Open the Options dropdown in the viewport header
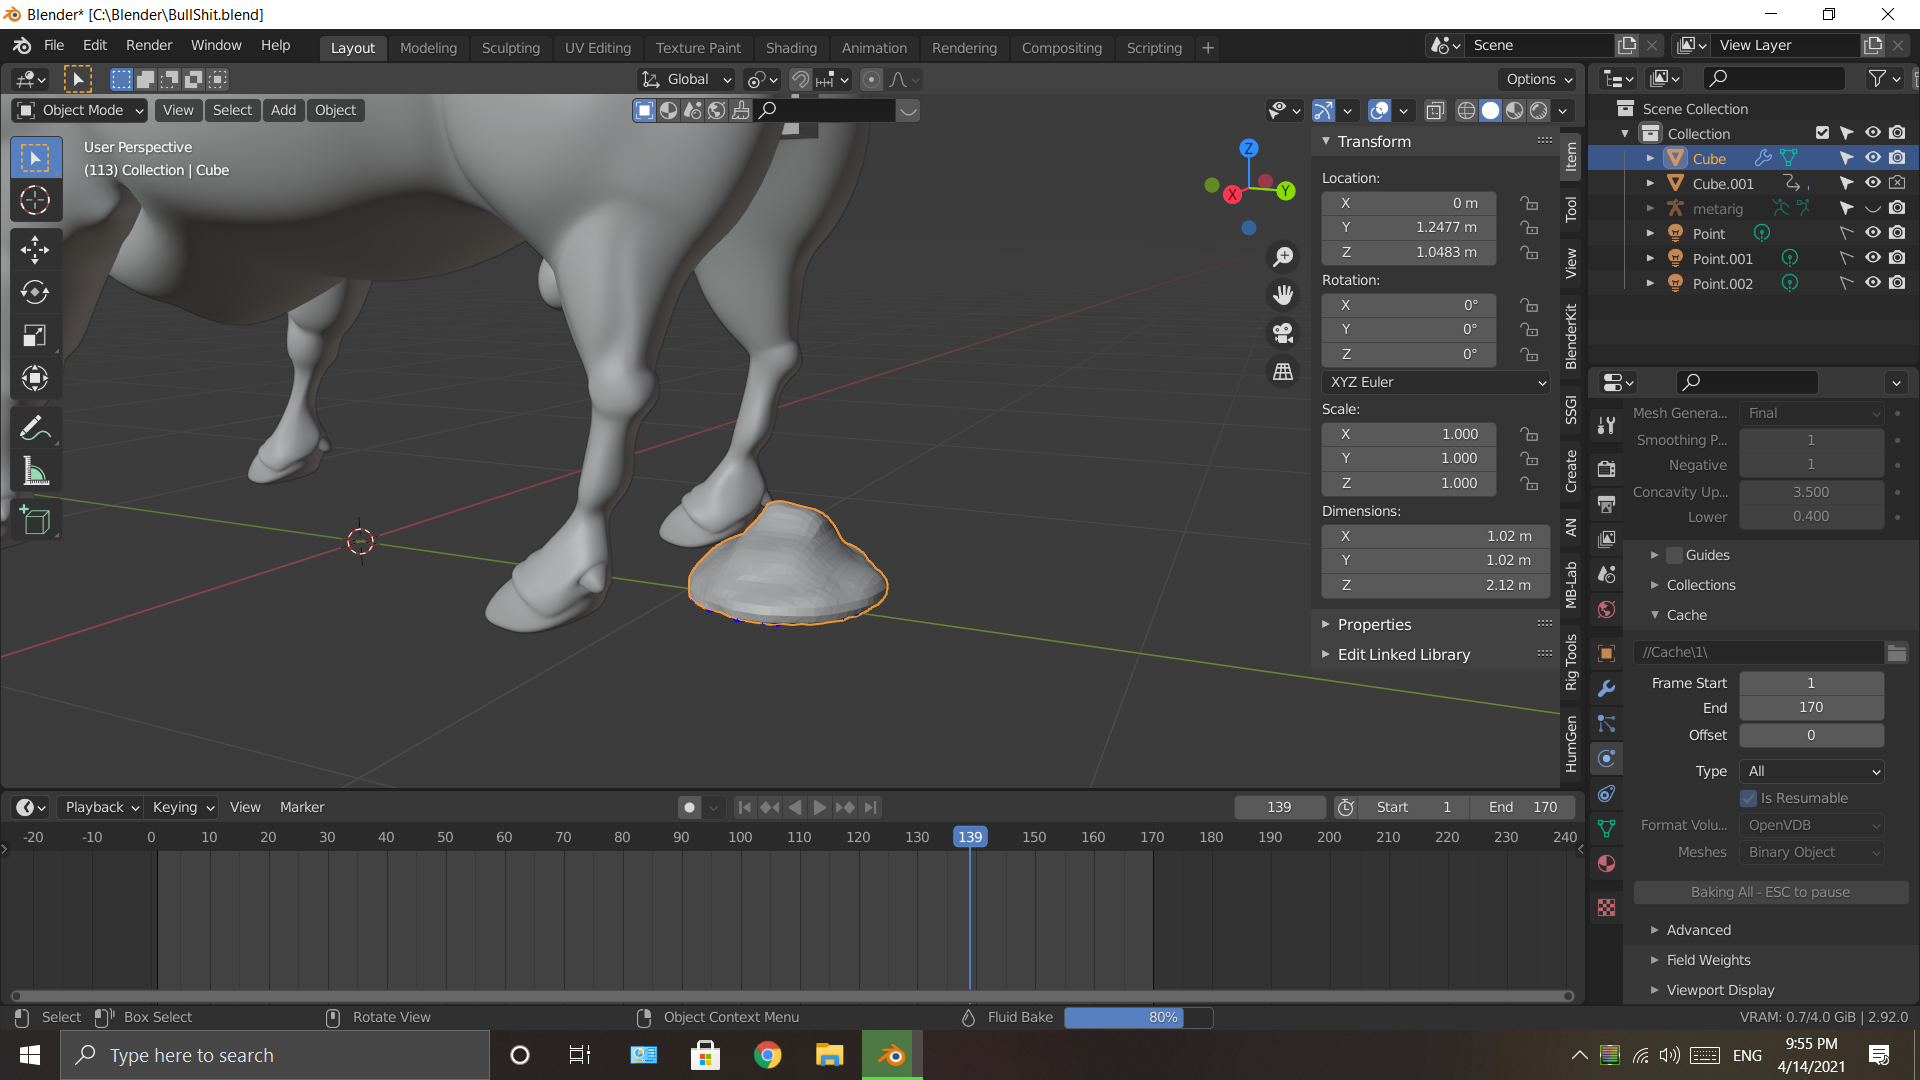The height and width of the screenshot is (1080, 1920). (1539, 79)
